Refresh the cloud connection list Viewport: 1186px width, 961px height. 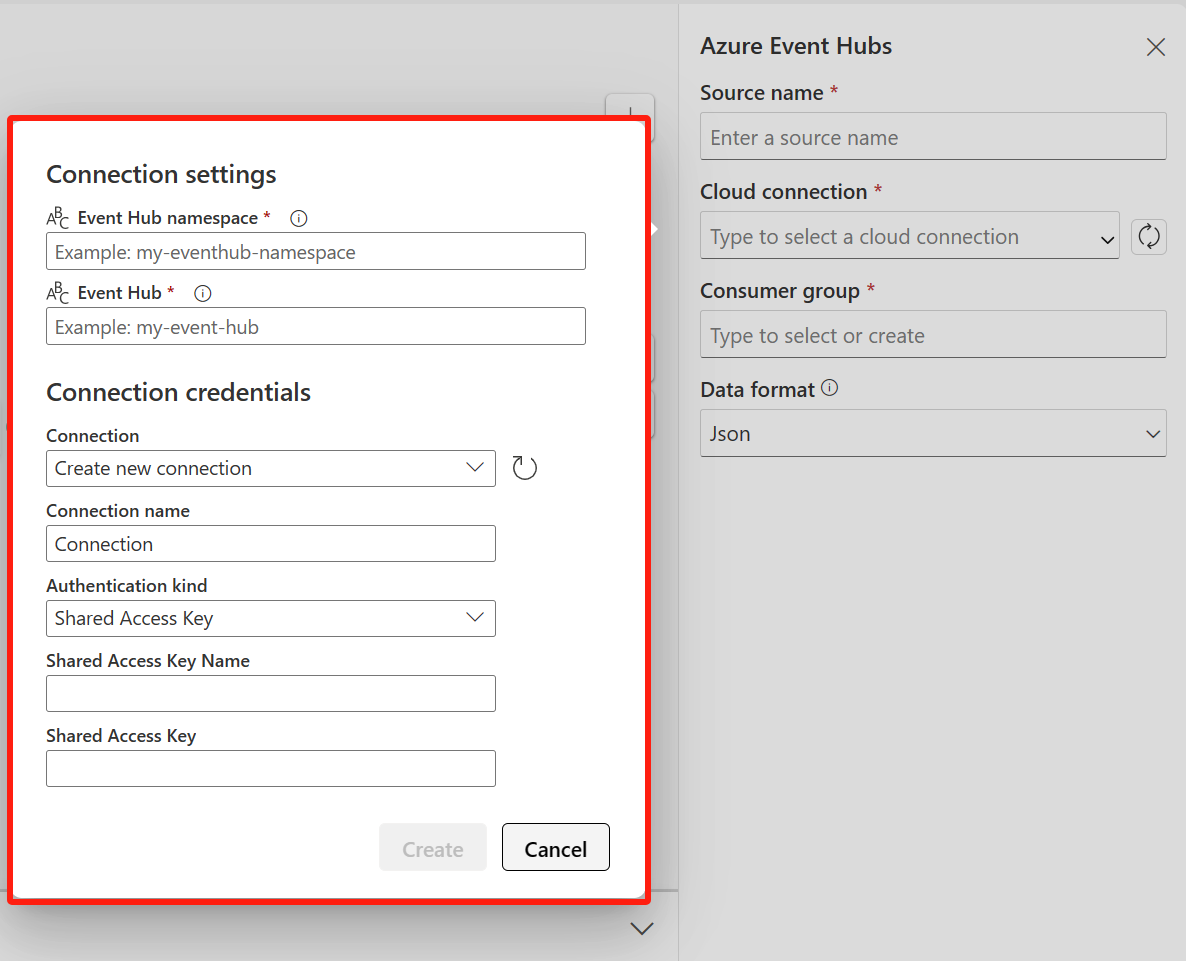1148,237
